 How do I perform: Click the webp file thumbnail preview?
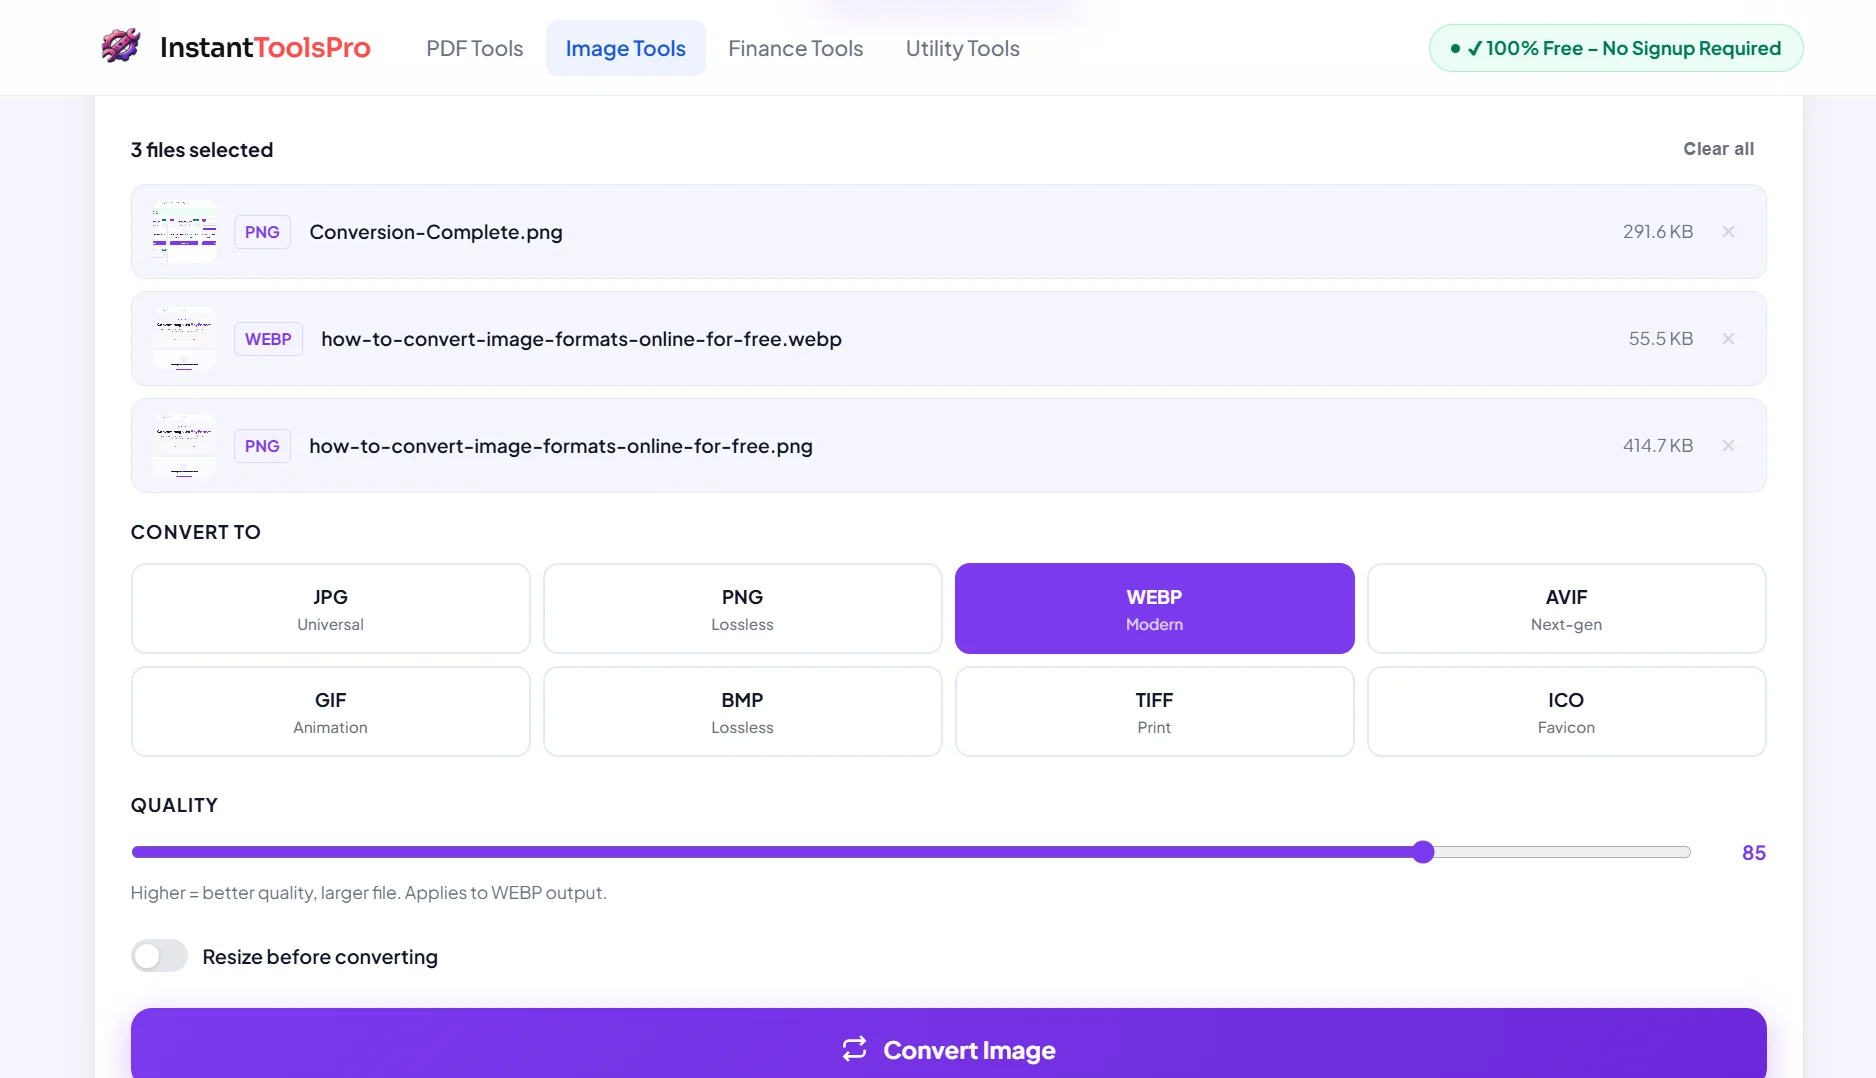184,339
